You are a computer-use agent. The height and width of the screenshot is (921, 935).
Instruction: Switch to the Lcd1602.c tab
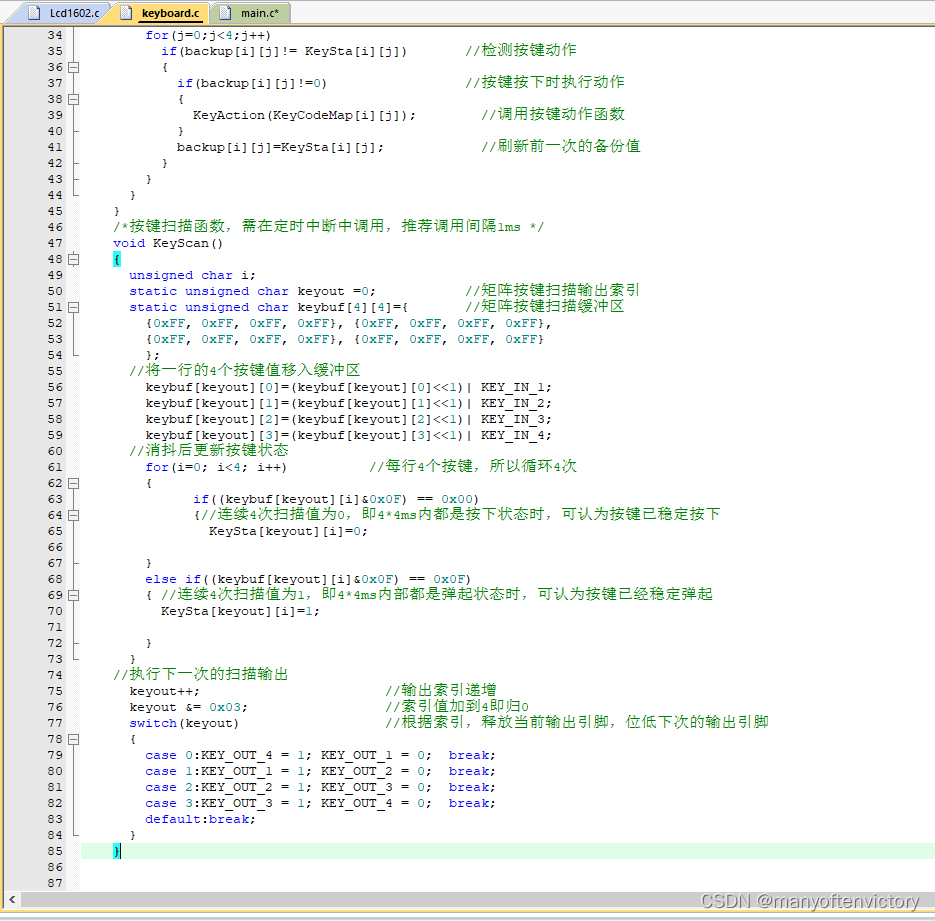pos(64,13)
